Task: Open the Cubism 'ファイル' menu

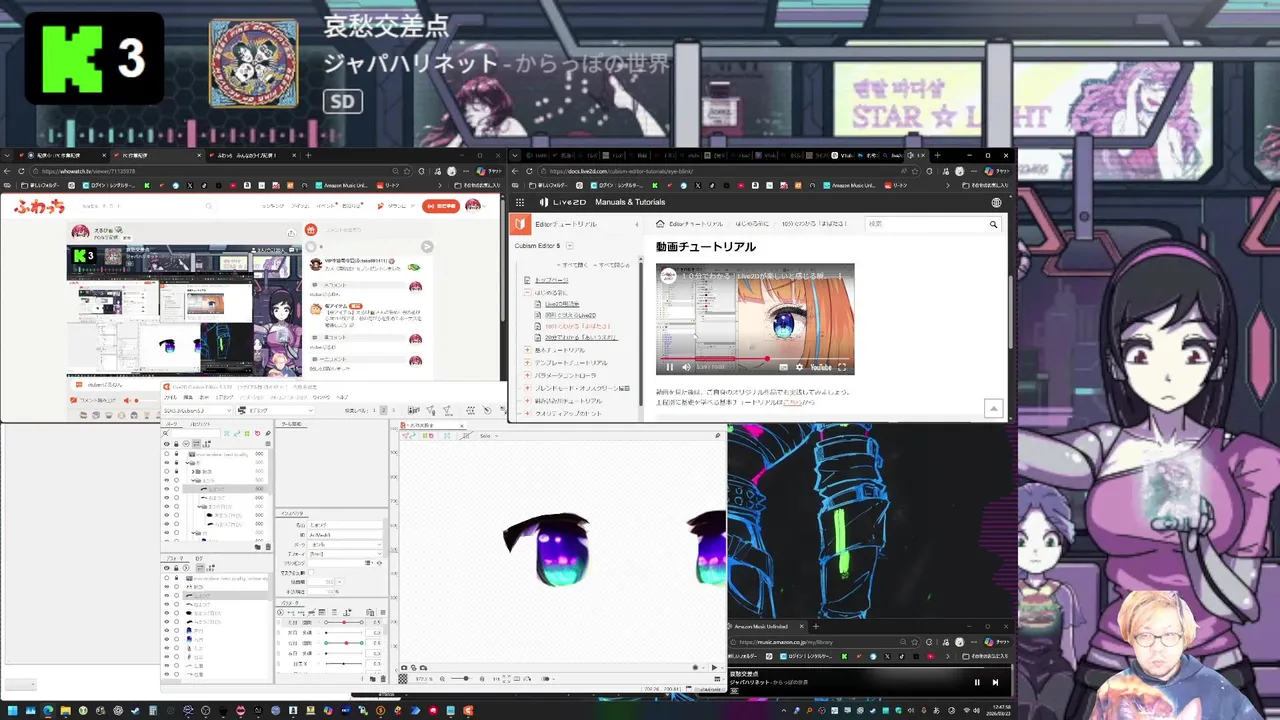Action: (171, 397)
